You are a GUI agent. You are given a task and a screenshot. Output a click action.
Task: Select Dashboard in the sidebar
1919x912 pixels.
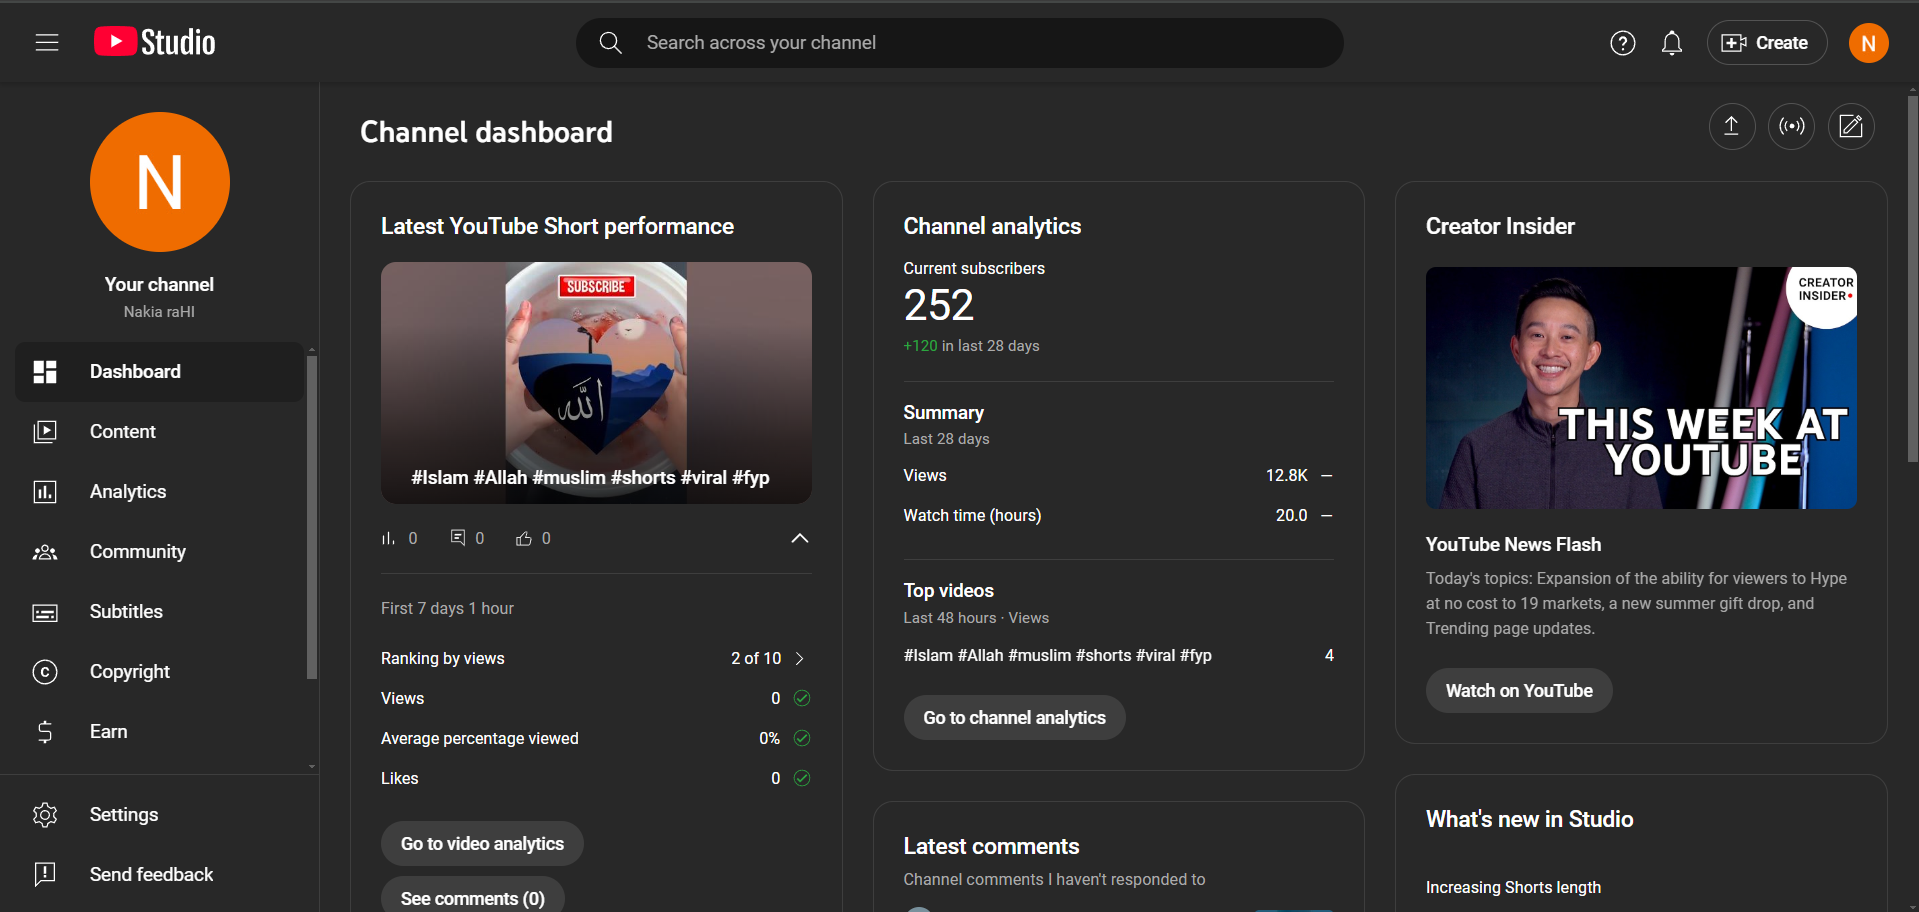pyautogui.click(x=159, y=372)
